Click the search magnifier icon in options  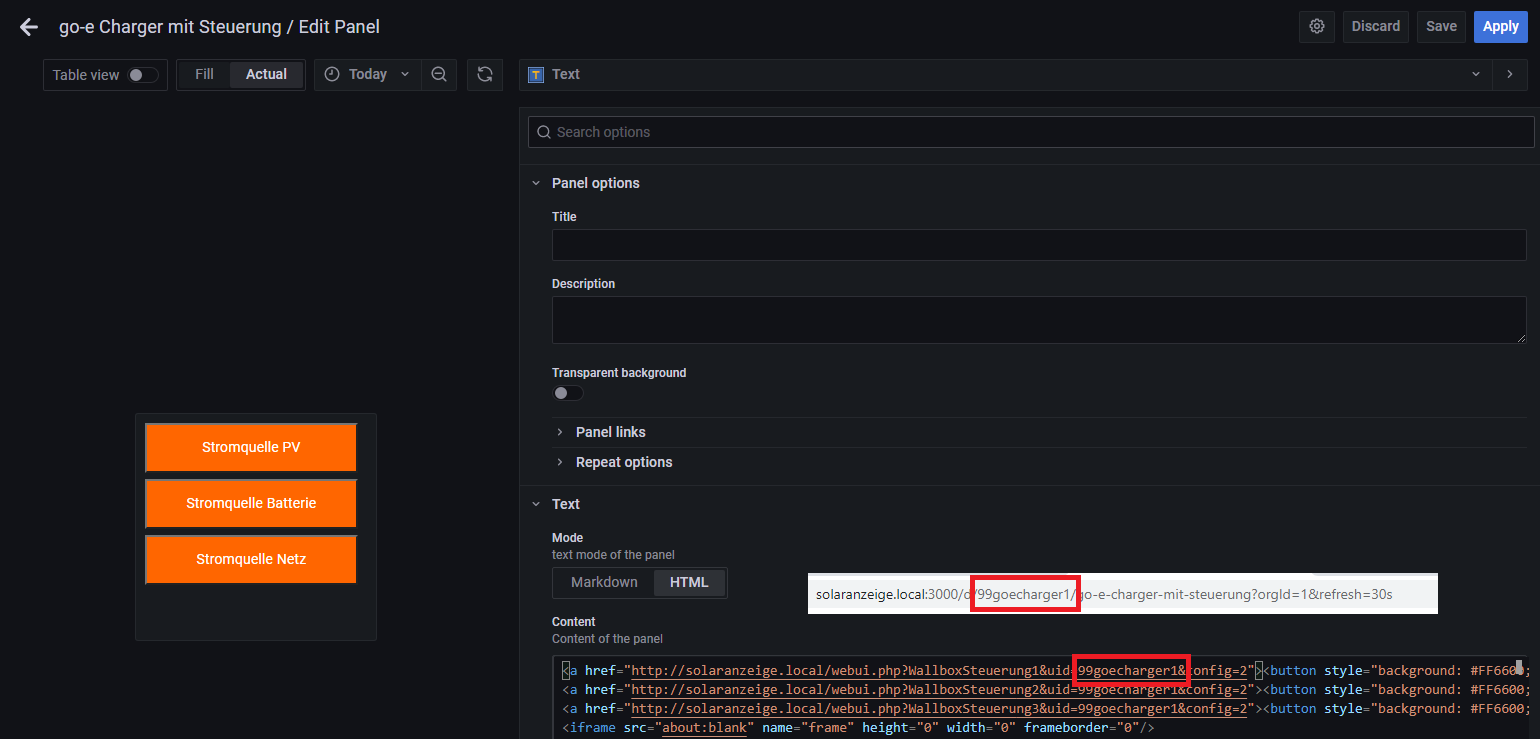click(543, 132)
